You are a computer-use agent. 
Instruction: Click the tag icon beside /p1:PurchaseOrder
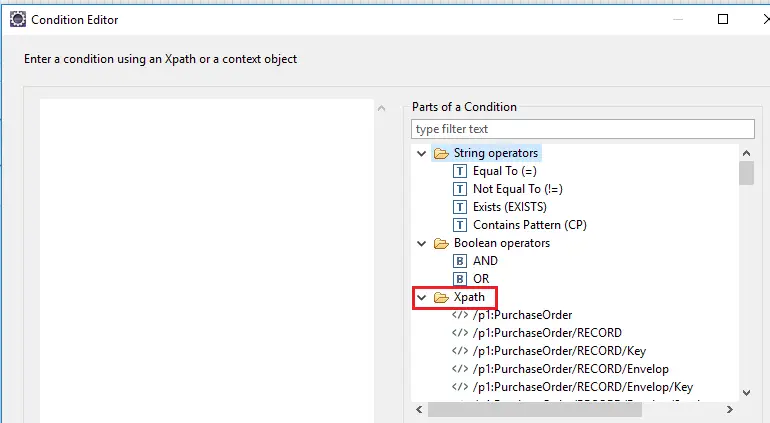tap(460, 315)
